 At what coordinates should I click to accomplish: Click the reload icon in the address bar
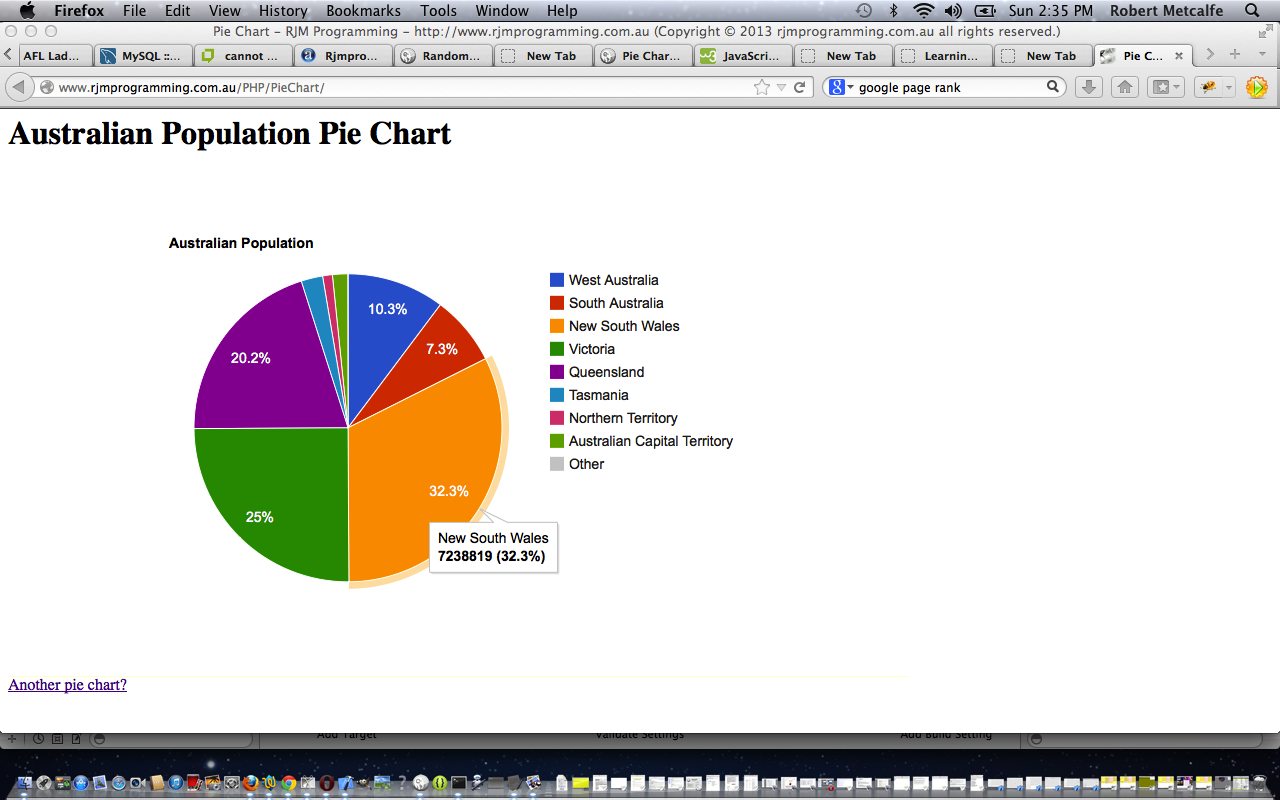coord(799,87)
